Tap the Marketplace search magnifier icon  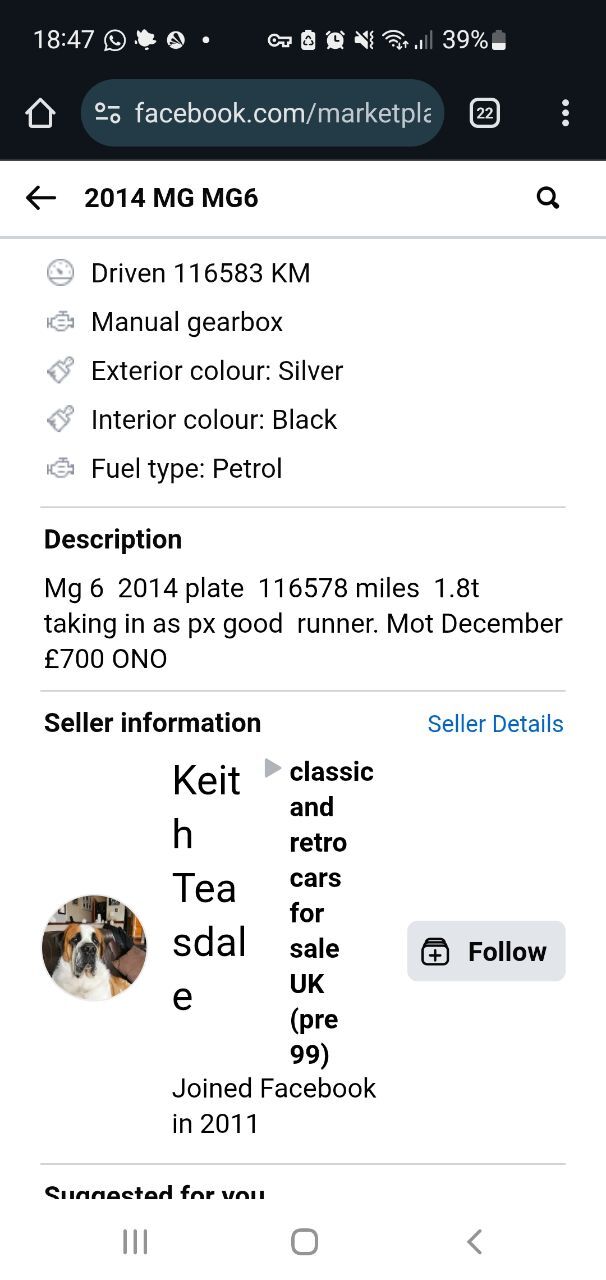pyautogui.click(x=548, y=198)
